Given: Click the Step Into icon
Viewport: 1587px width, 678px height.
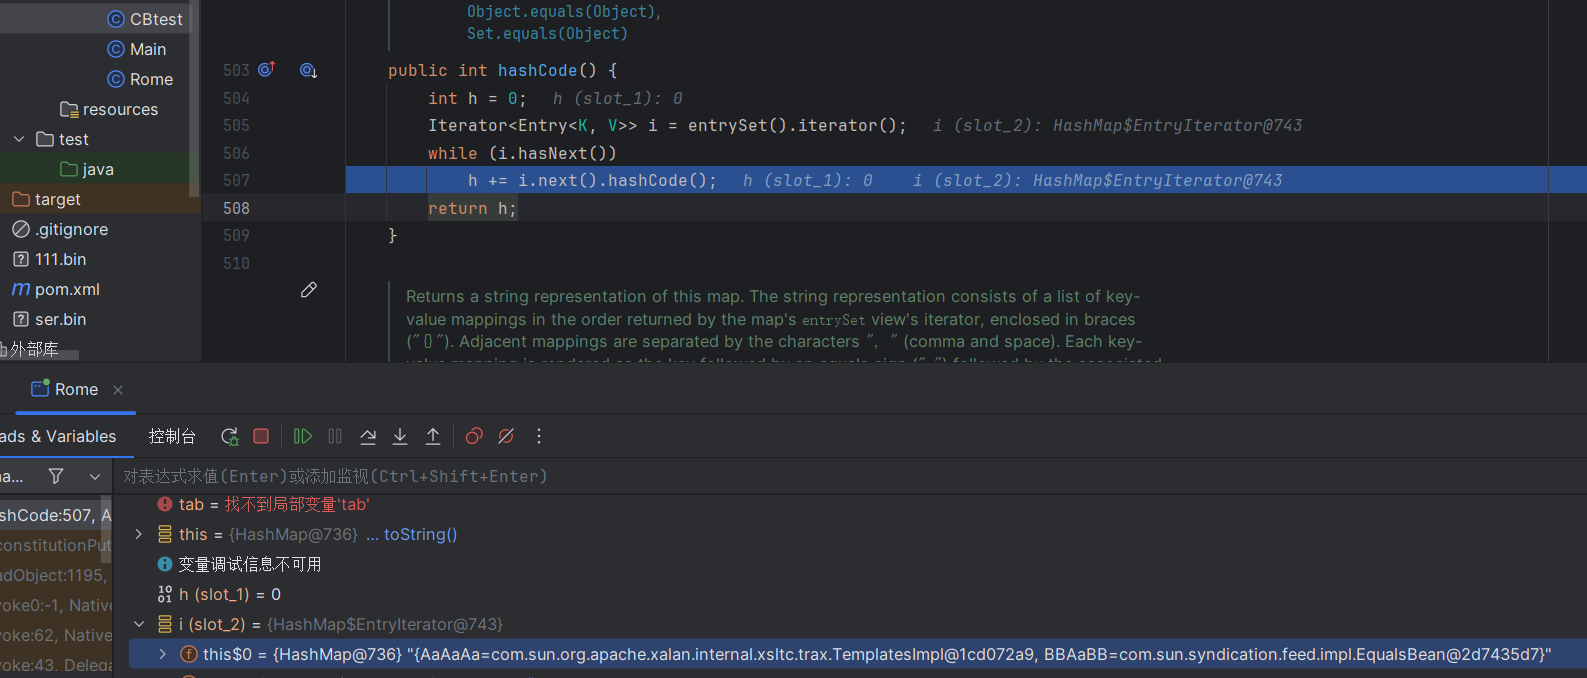Looking at the screenshot, I should pyautogui.click(x=400, y=436).
